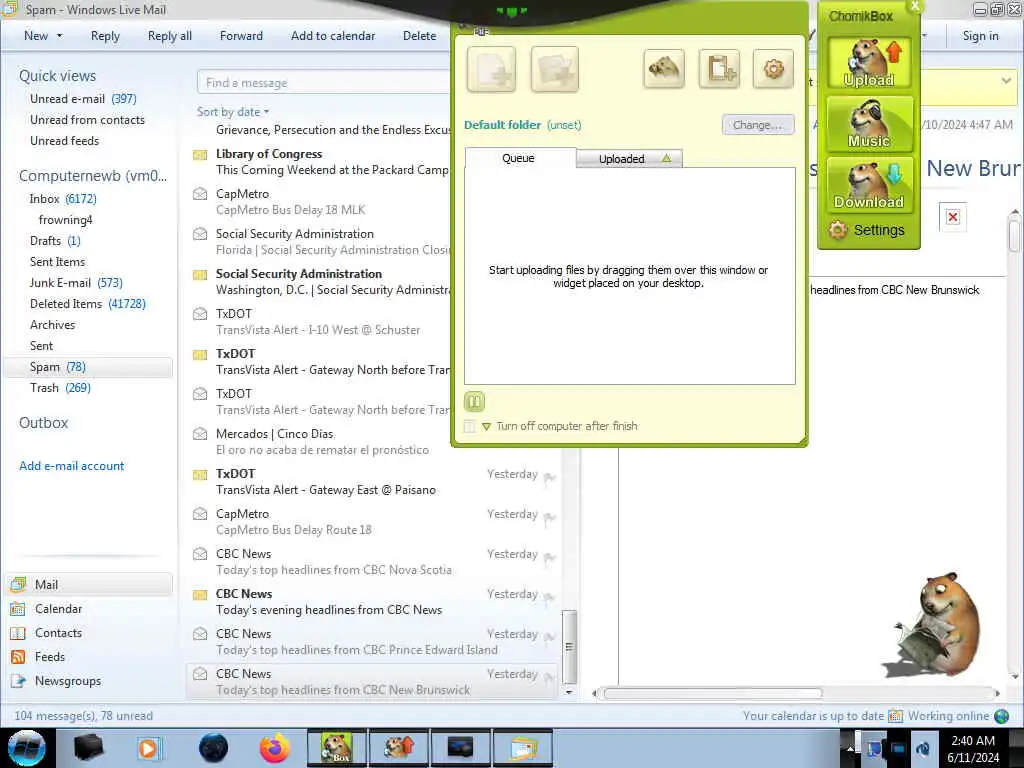Click the Feeds icon in the bottom navigation

tap(18, 656)
